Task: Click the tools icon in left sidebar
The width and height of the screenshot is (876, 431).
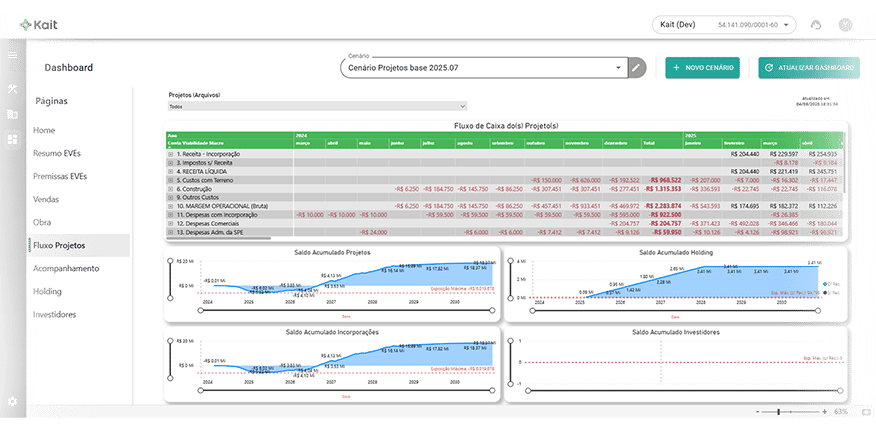Action: (12, 88)
